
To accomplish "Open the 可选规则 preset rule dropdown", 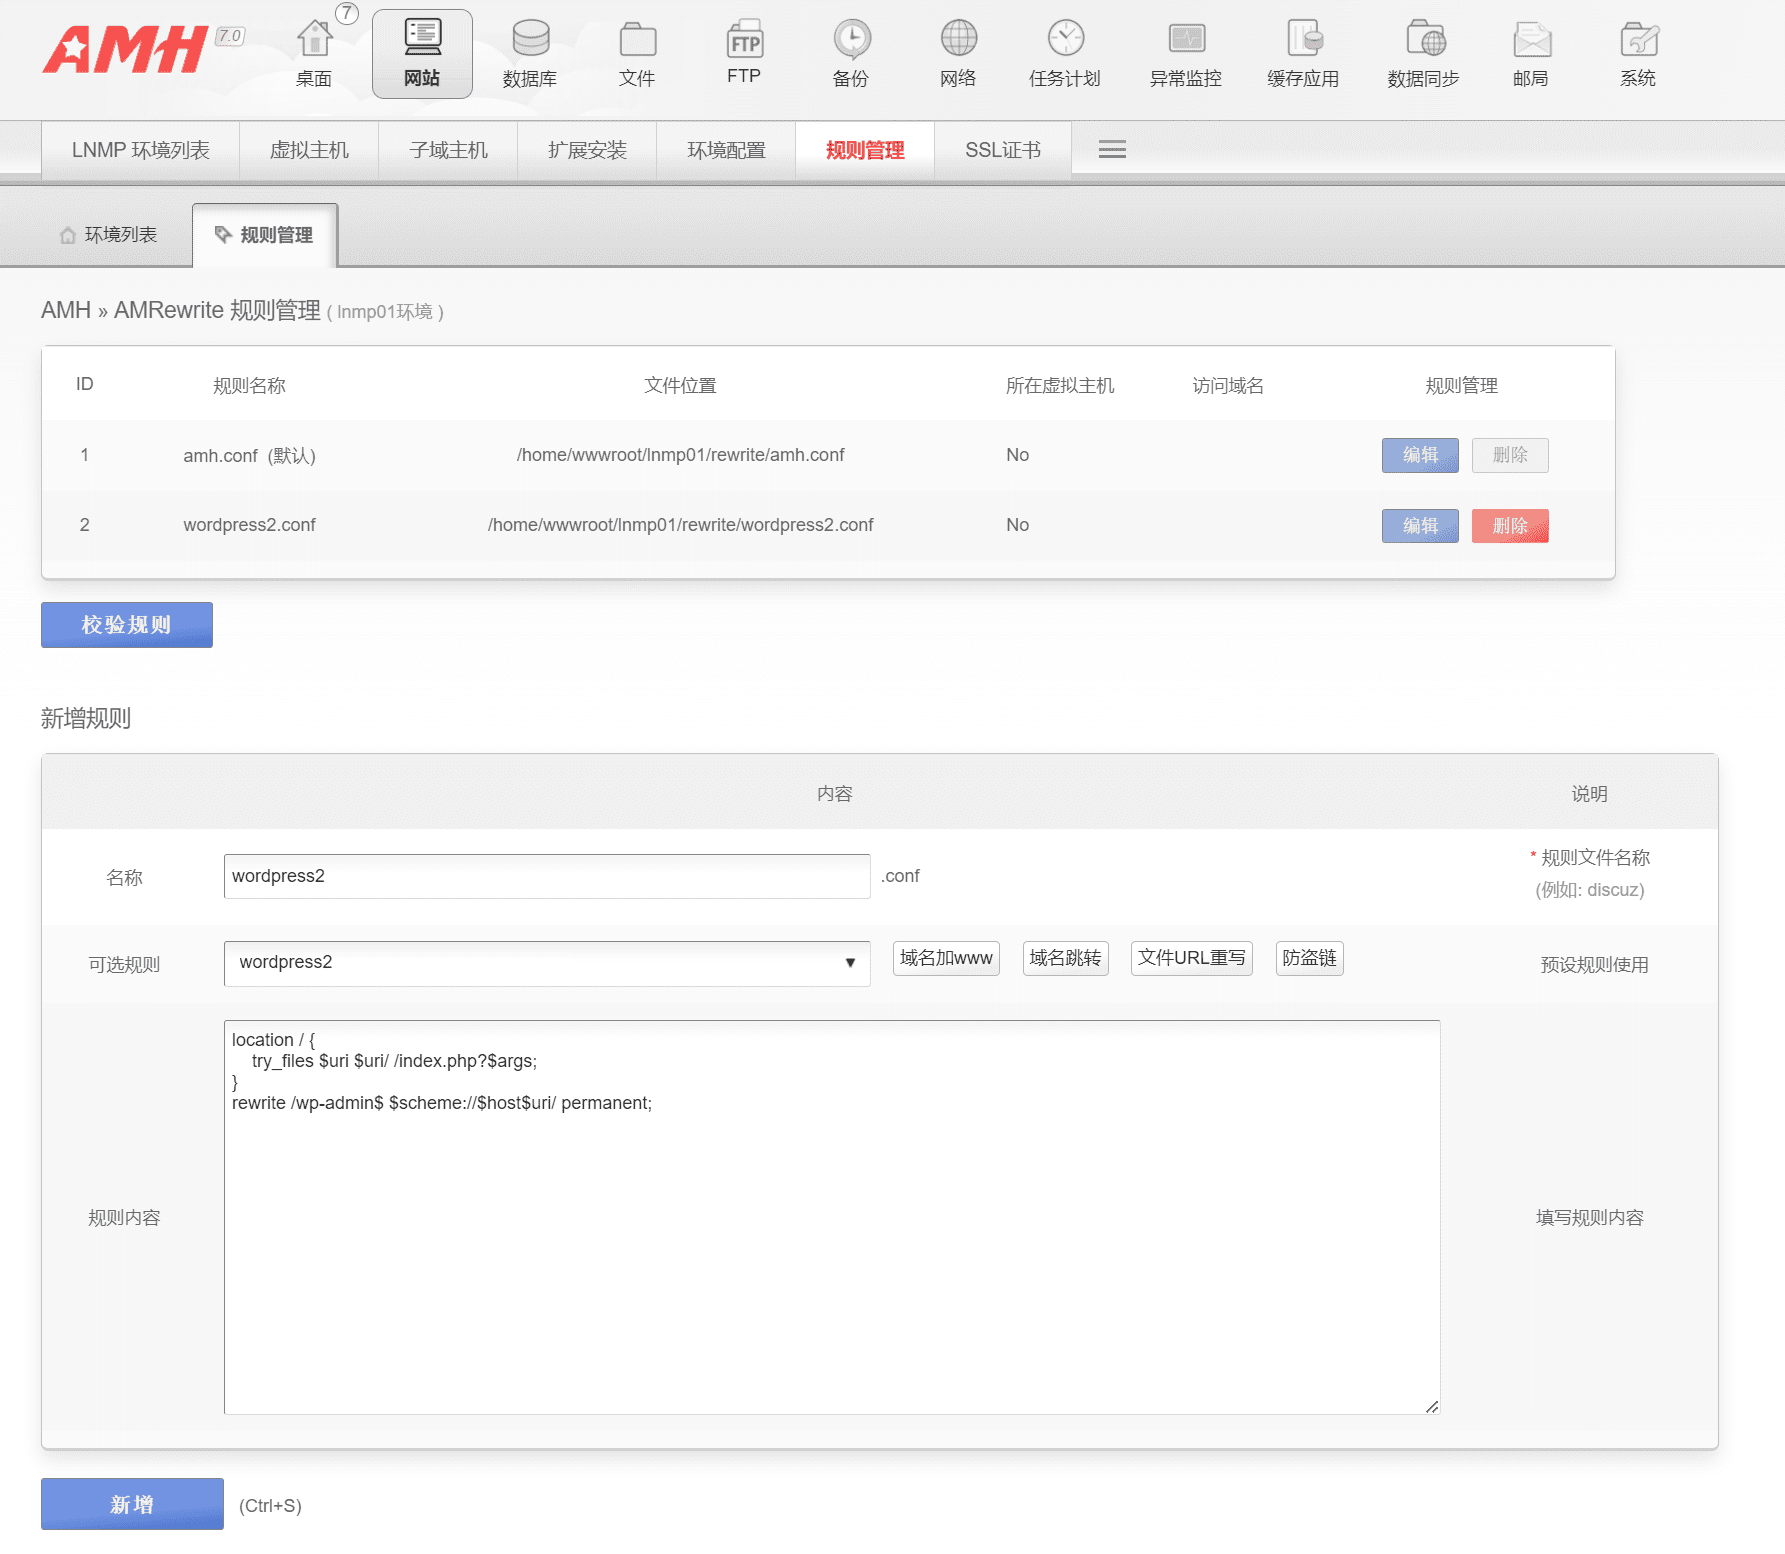I will (546, 962).
